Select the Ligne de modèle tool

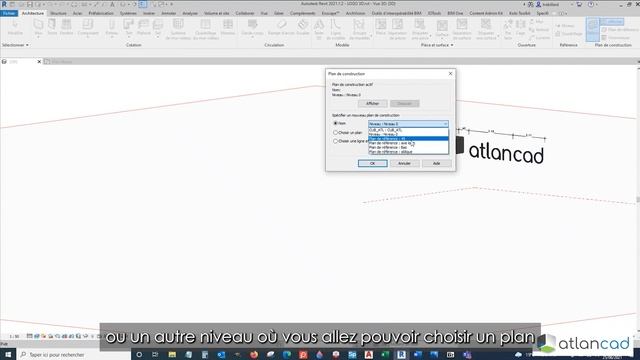pos(336,29)
